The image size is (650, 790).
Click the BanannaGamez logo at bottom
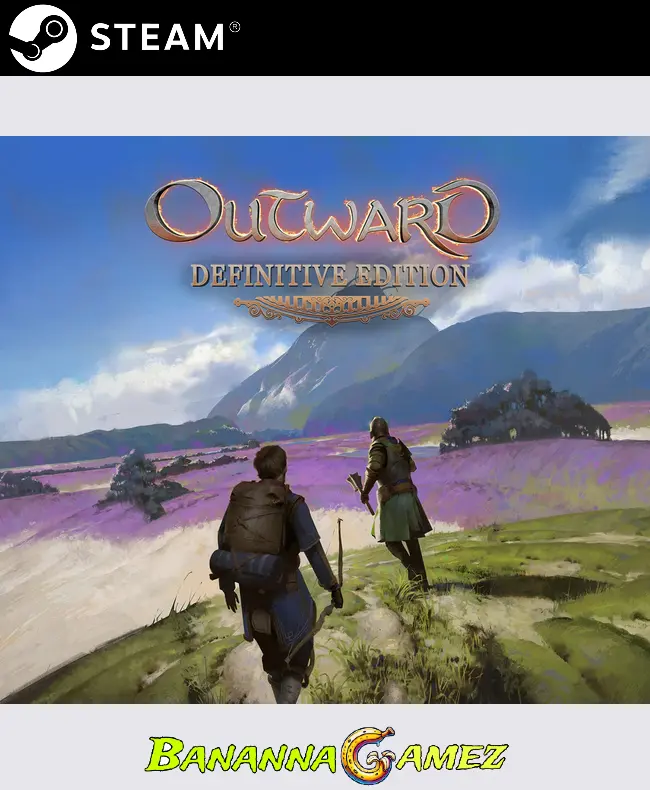325,757
